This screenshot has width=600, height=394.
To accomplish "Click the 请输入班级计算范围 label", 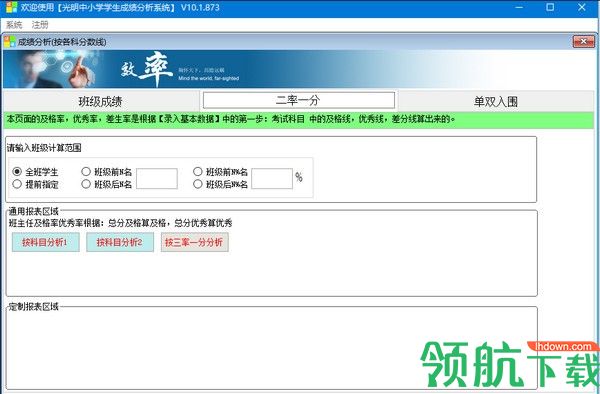I will coord(44,148).
